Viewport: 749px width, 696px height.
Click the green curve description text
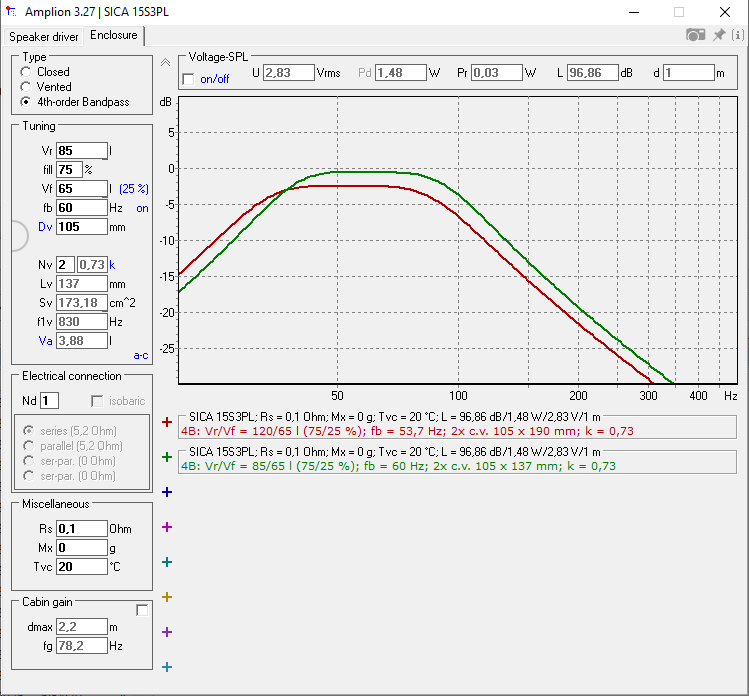(398, 466)
